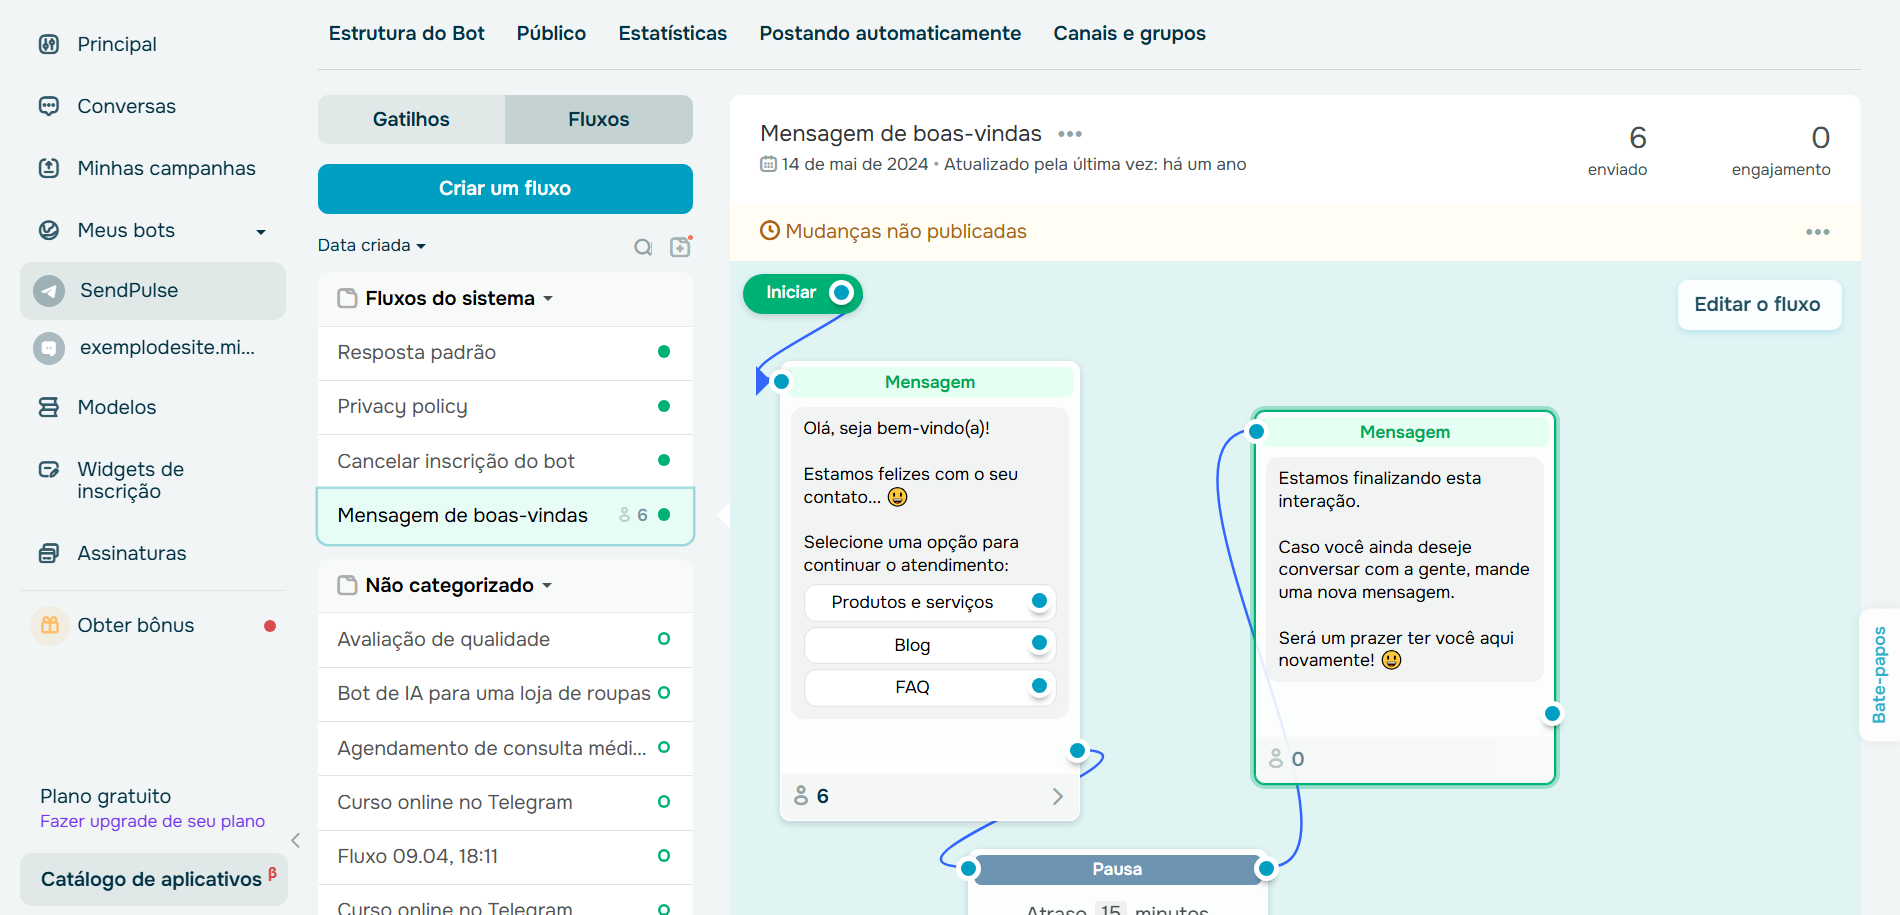The width and height of the screenshot is (1900, 915).
Task: Create a new flow folder icon
Action: [681, 246]
